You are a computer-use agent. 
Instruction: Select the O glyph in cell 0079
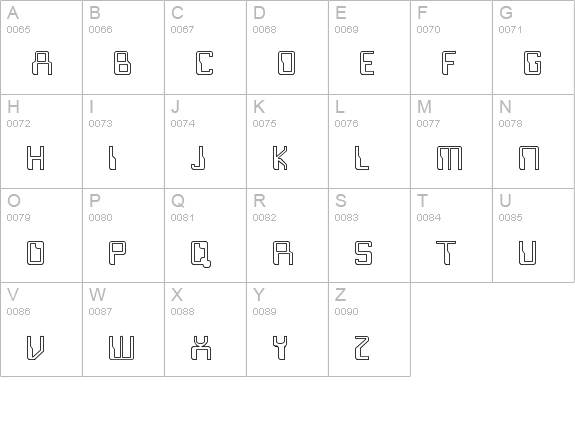coord(36,253)
